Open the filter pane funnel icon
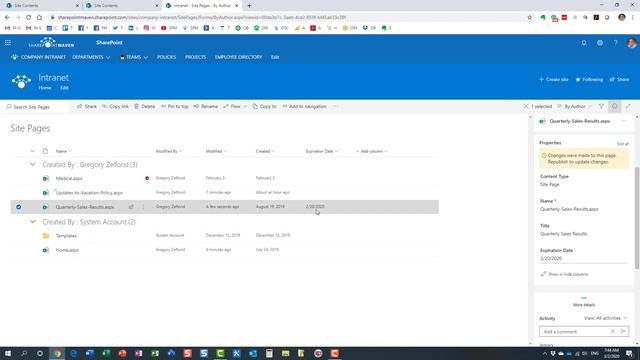 tap(601, 107)
